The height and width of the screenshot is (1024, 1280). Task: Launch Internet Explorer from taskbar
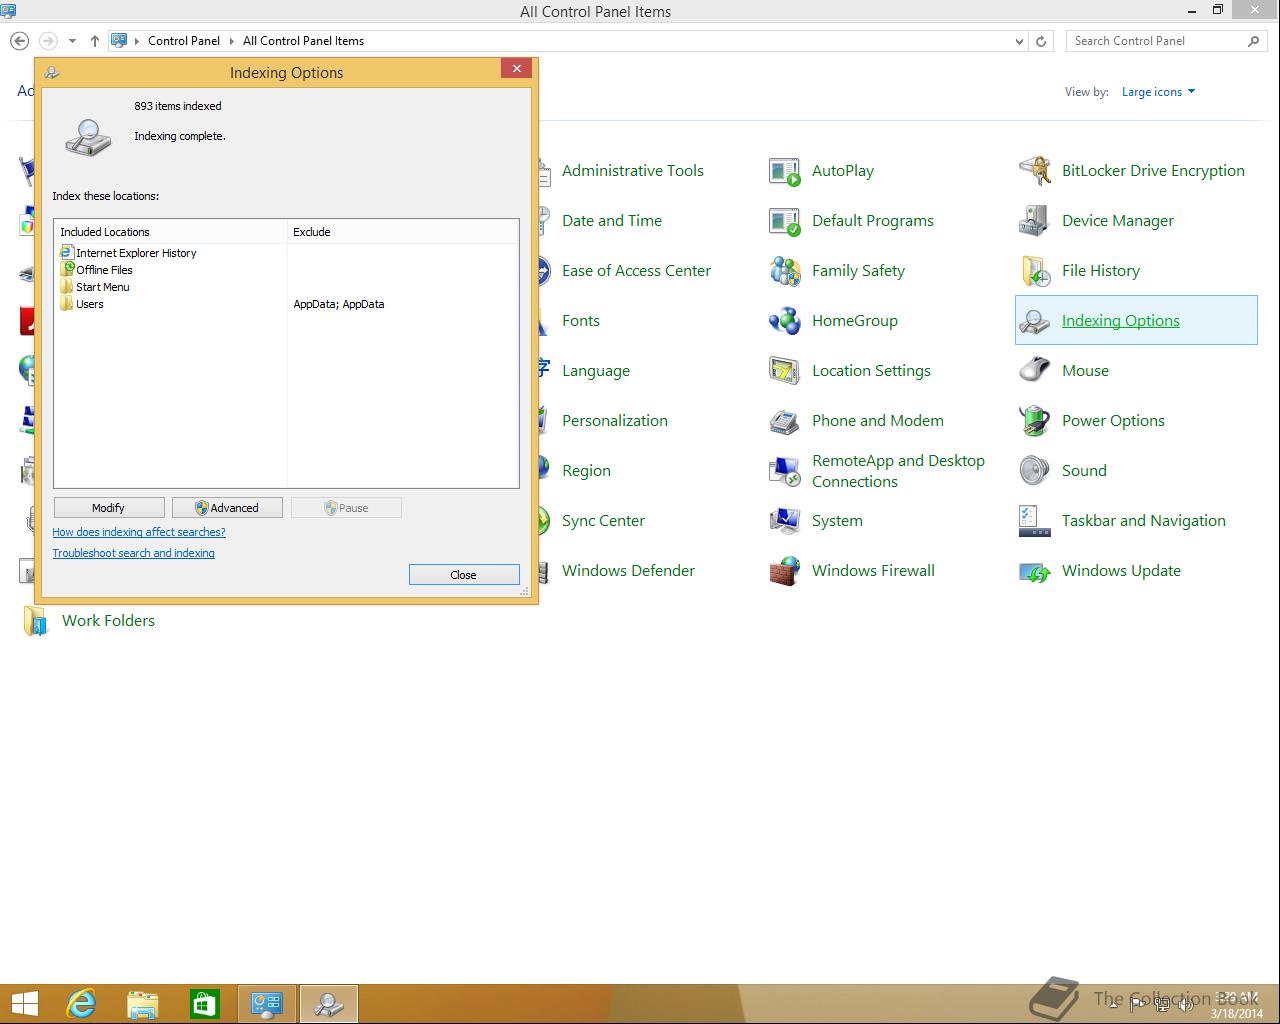click(81, 1003)
